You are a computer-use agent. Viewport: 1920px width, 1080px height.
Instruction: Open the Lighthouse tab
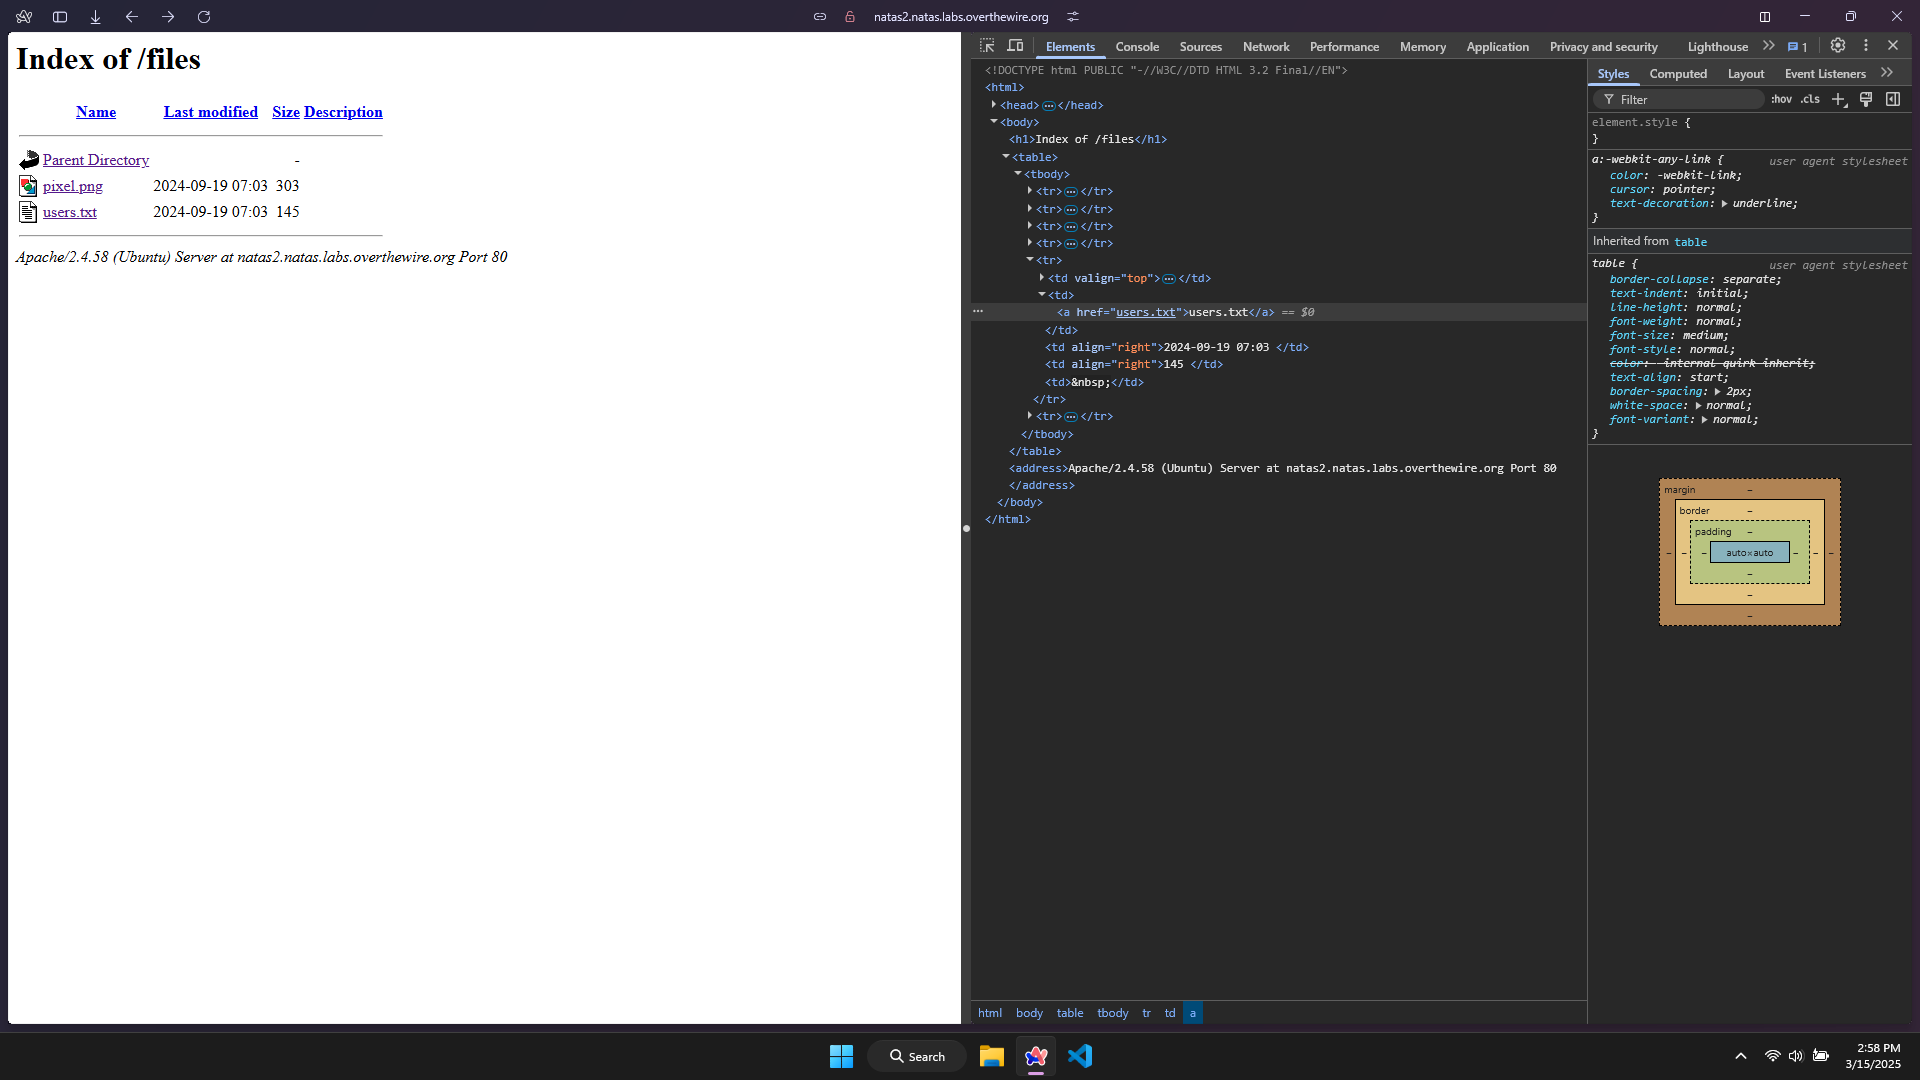[1718, 47]
